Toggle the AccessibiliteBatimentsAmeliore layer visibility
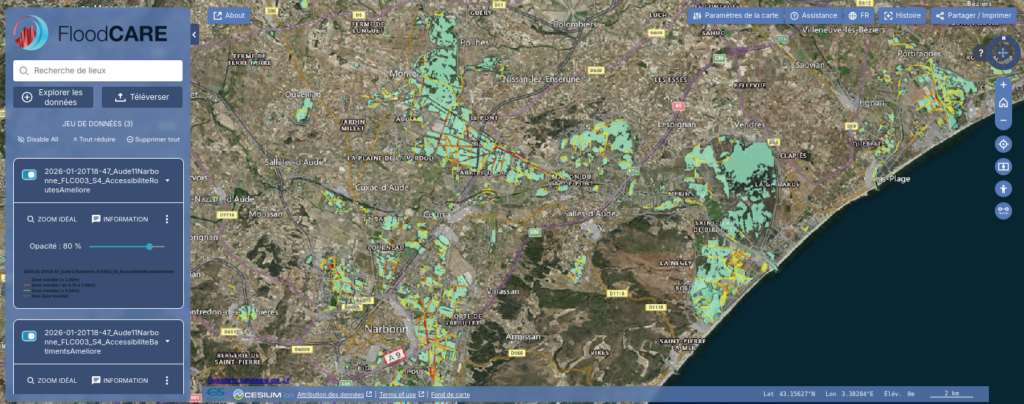The height and width of the screenshot is (404, 1024). pos(29,336)
